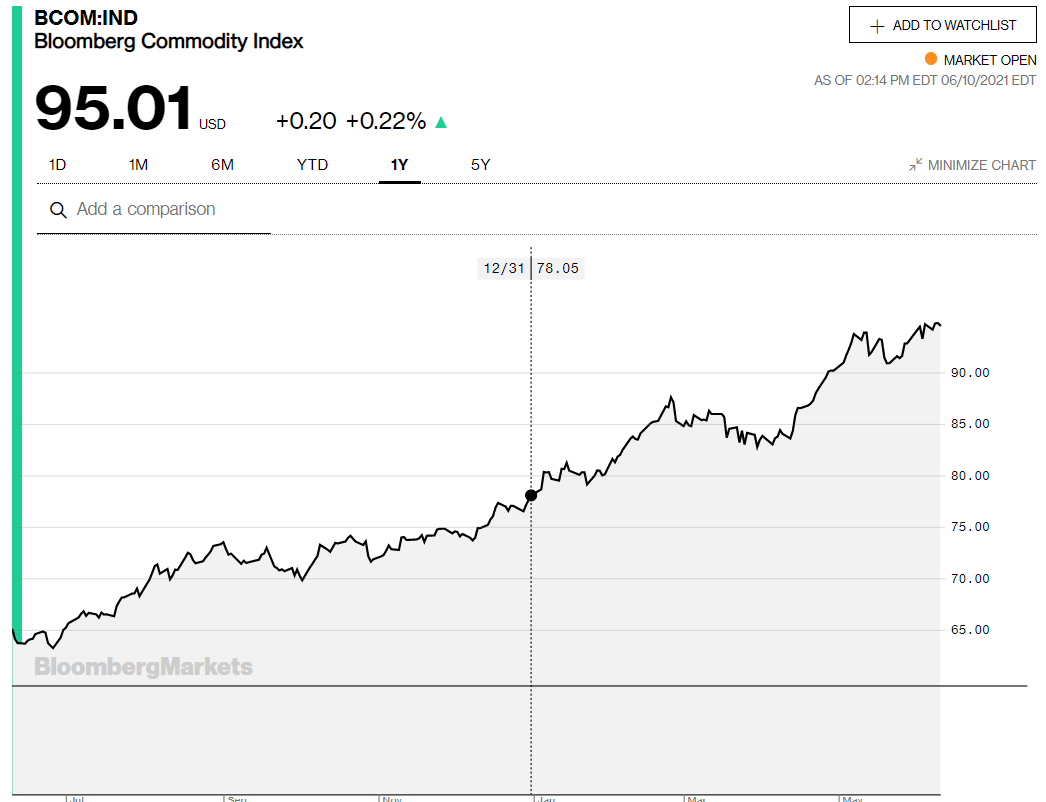Click the BloombergMarkets watermark

click(144, 667)
